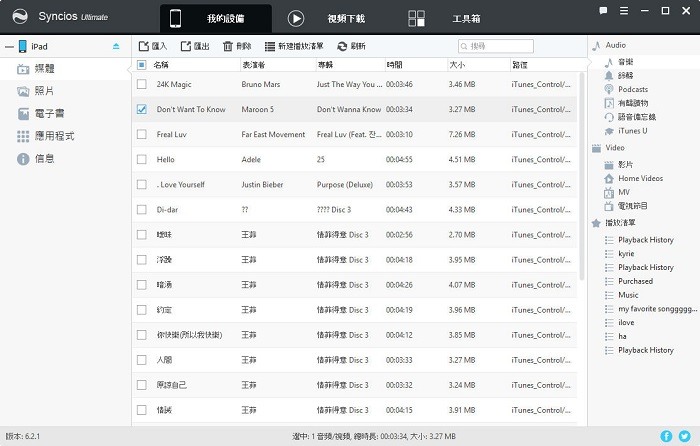Click the New Playlist list icon
The image size is (700, 446).
pyautogui.click(x=270, y=46)
